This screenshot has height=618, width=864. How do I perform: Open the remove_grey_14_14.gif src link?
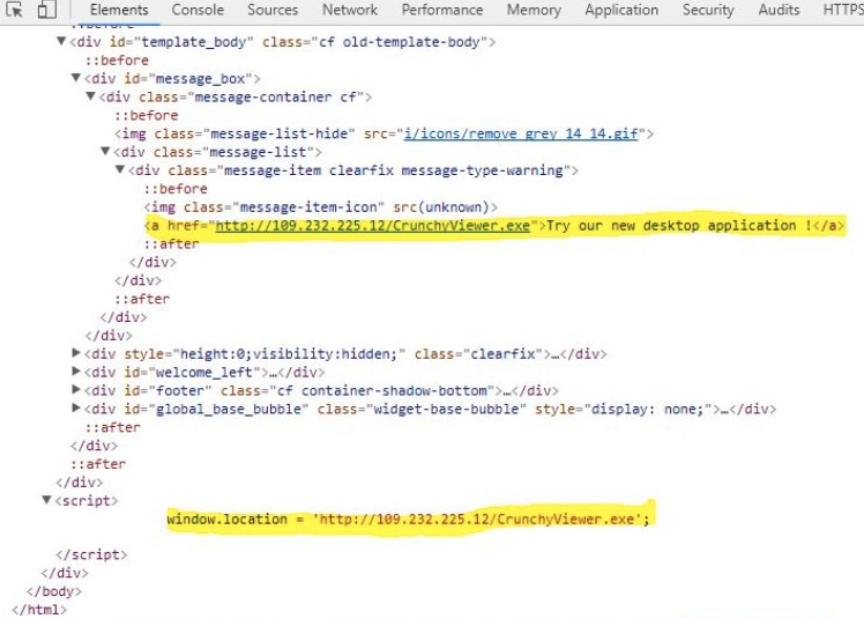521,134
